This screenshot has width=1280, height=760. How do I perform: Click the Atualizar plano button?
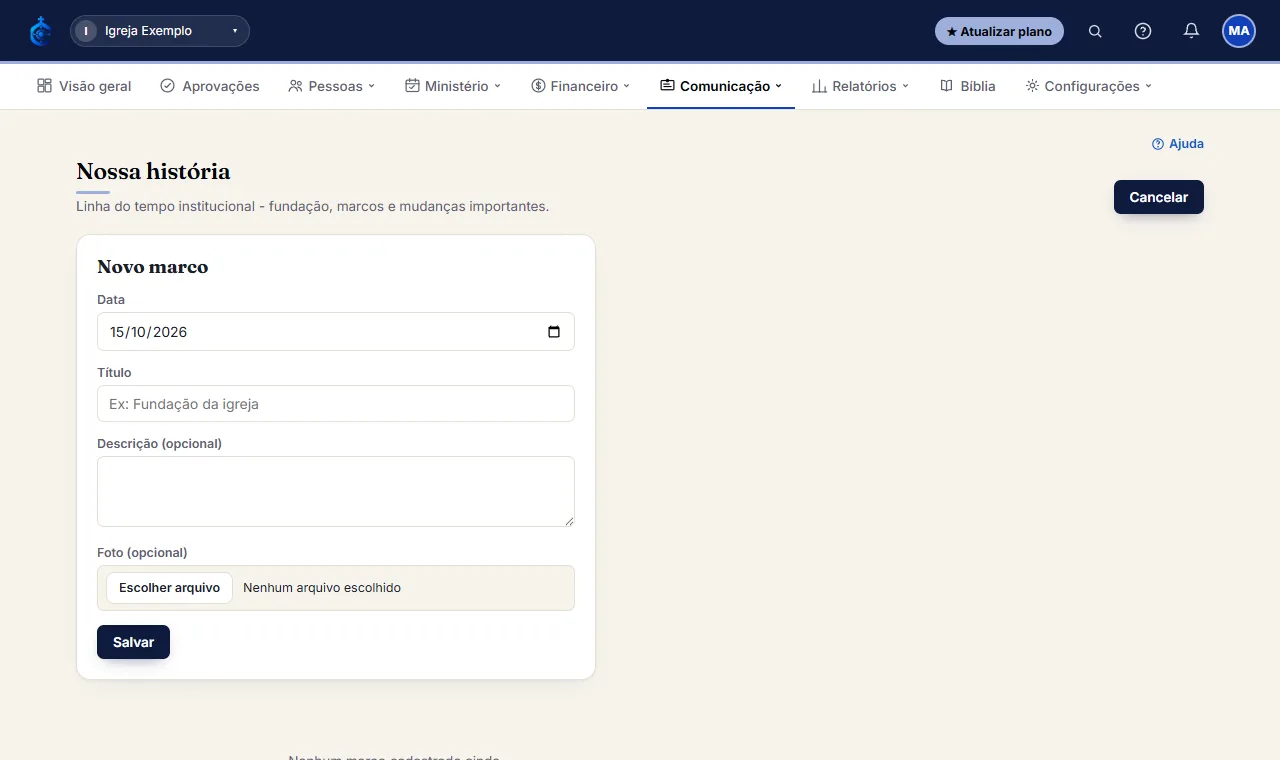[x=999, y=31]
